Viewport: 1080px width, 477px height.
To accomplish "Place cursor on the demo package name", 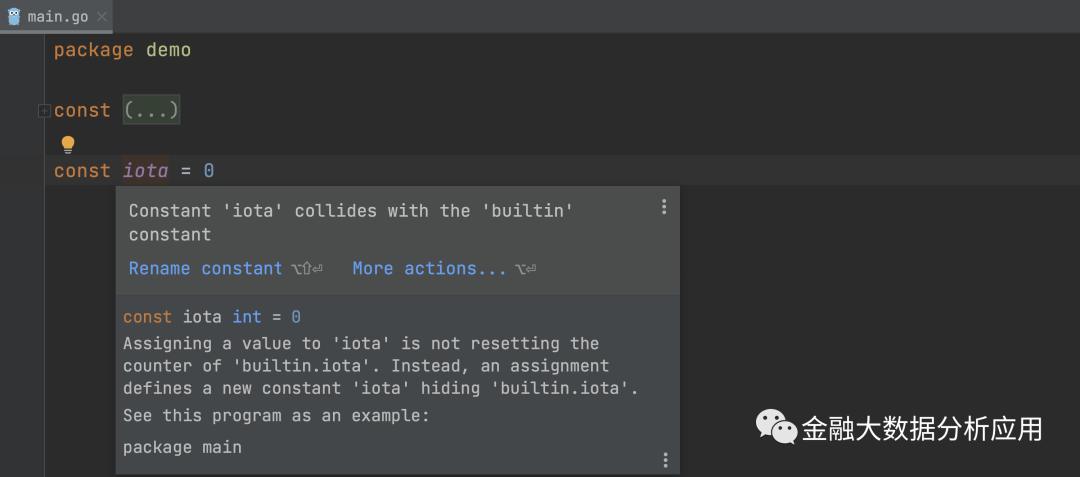I will point(168,50).
